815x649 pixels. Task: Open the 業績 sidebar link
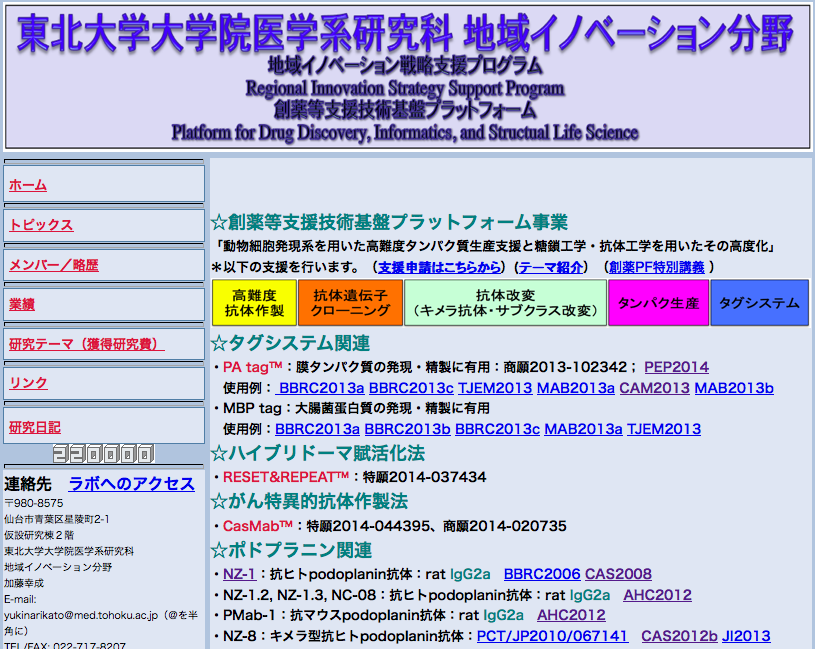tap(22, 304)
